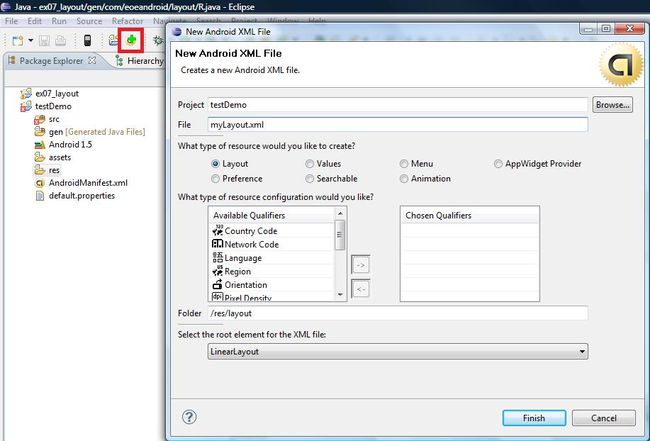This screenshot has width=650, height=441.
Task: Open the Edit menu in Eclipse
Action: click(x=34, y=21)
